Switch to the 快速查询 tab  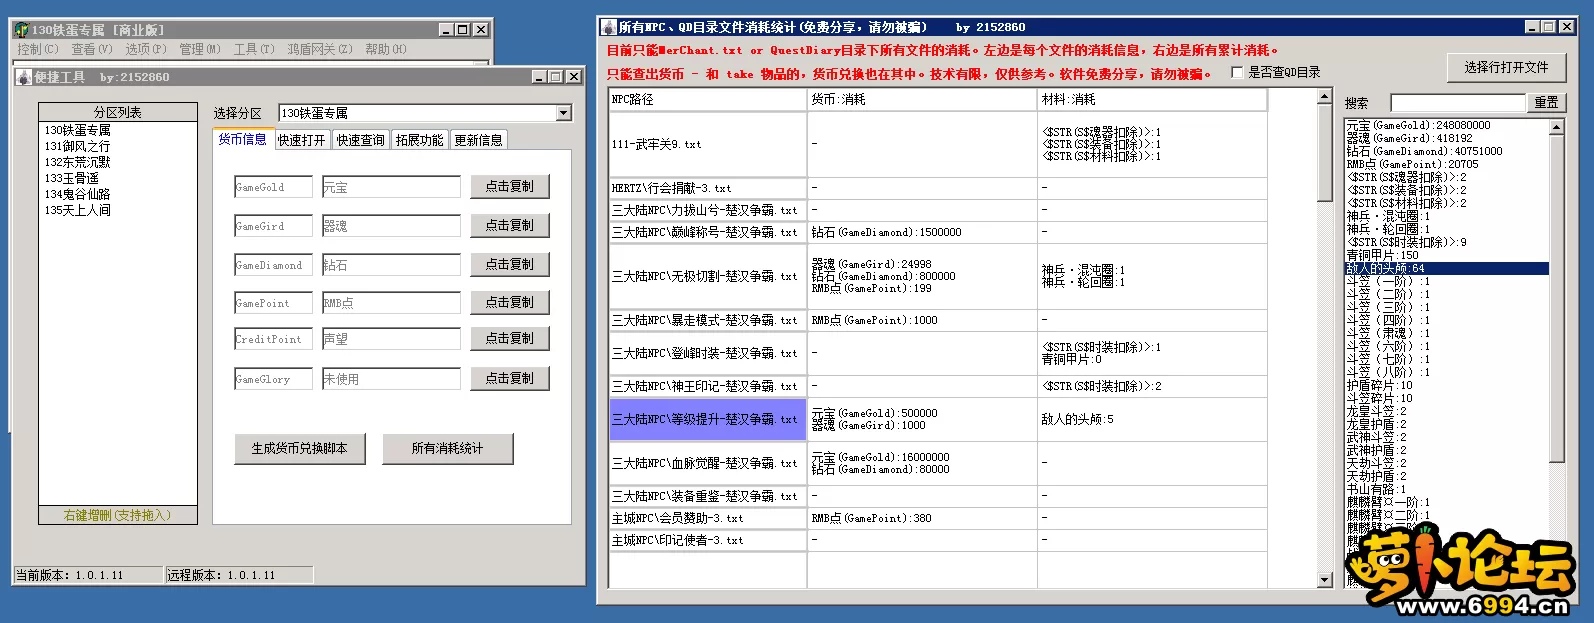[361, 140]
